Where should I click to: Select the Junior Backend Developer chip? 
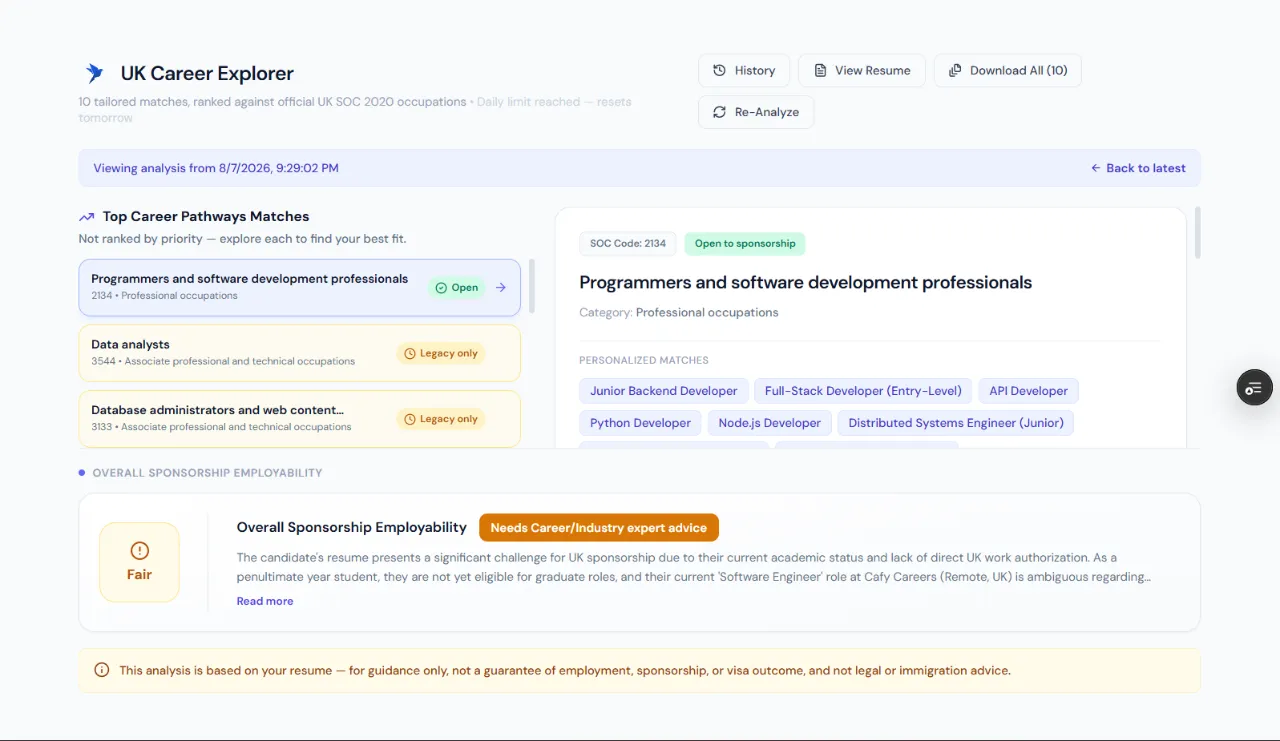(664, 391)
